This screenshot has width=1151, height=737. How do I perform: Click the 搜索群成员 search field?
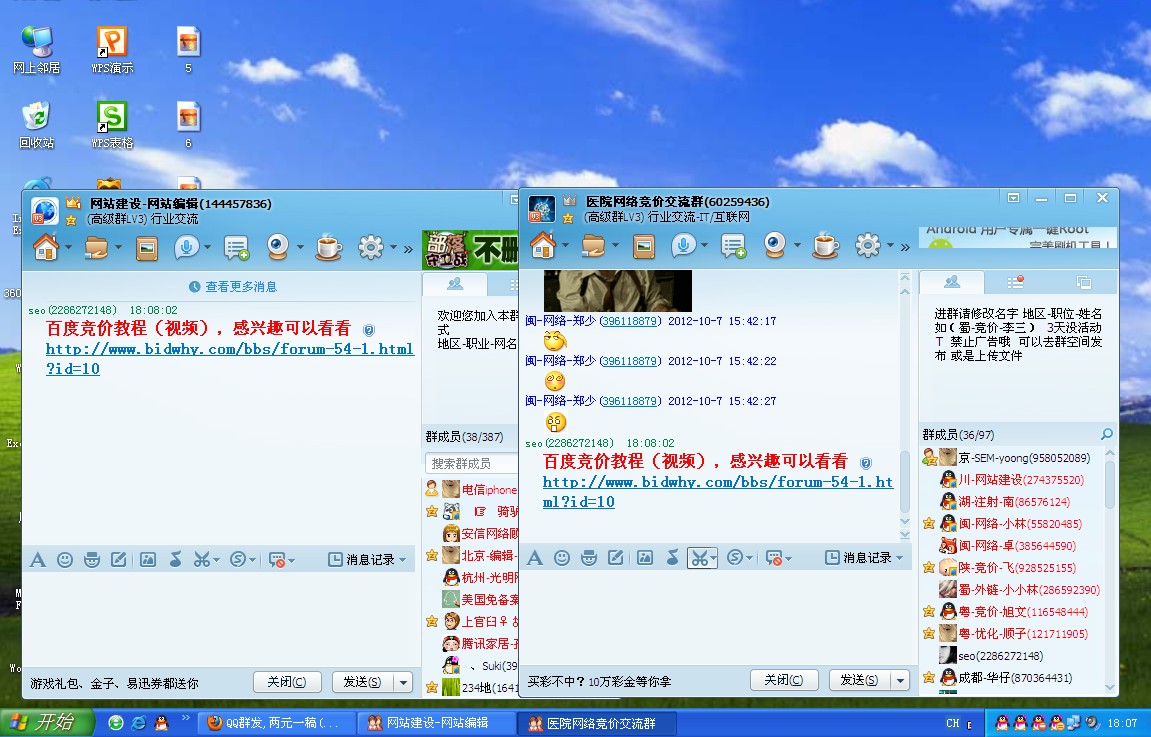point(470,464)
